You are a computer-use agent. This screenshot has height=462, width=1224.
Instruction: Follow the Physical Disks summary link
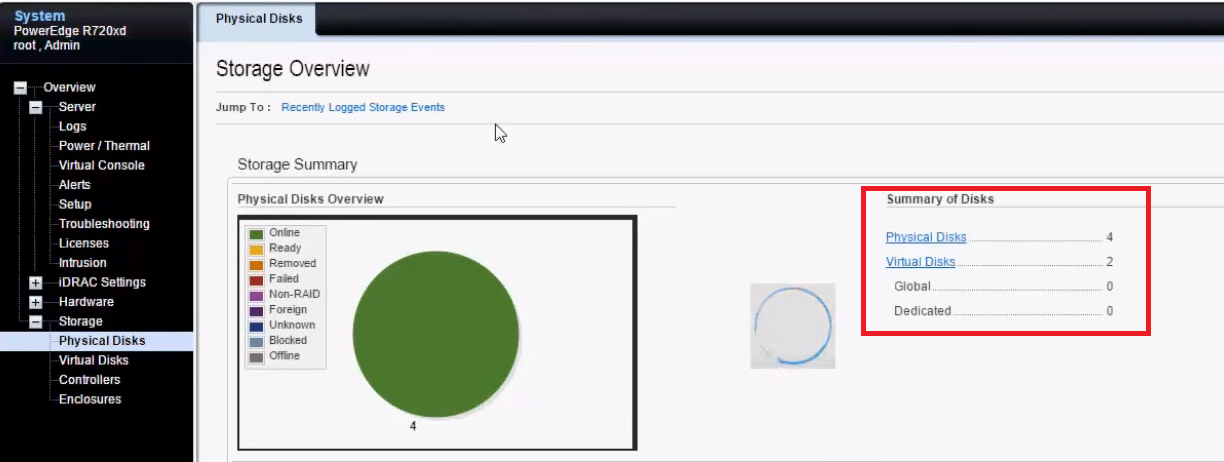tap(926, 238)
